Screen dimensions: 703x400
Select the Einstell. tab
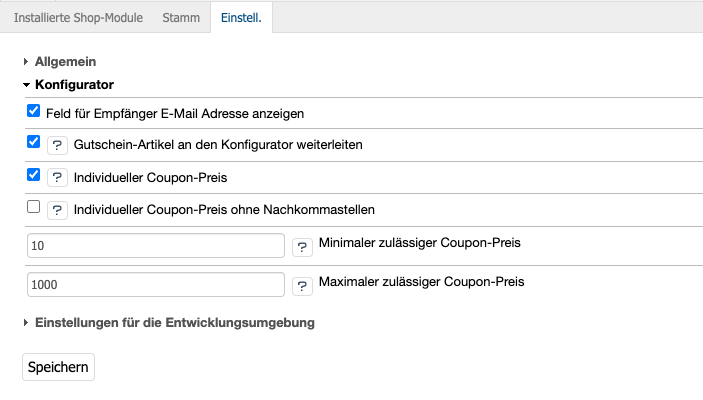pos(240,18)
